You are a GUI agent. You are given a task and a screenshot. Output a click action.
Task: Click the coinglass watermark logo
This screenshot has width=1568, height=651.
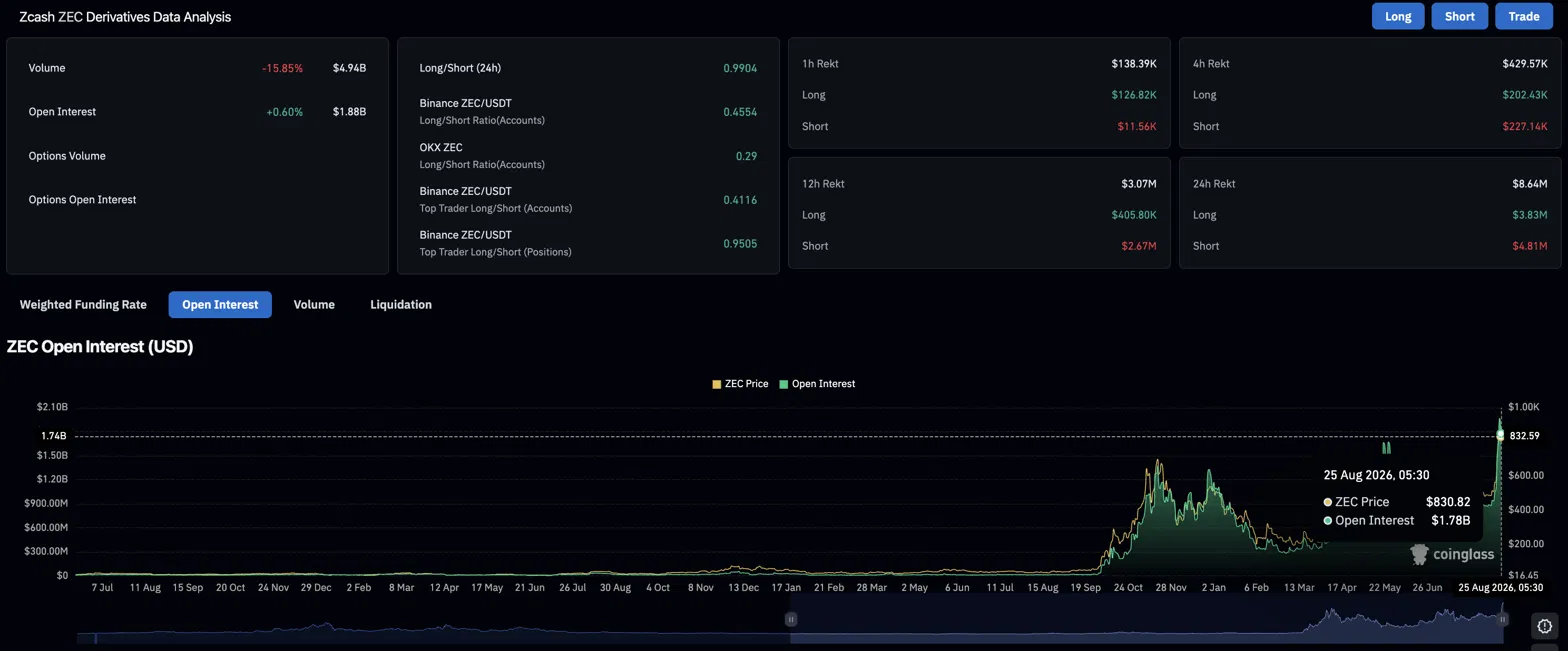tap(1452, 554)
